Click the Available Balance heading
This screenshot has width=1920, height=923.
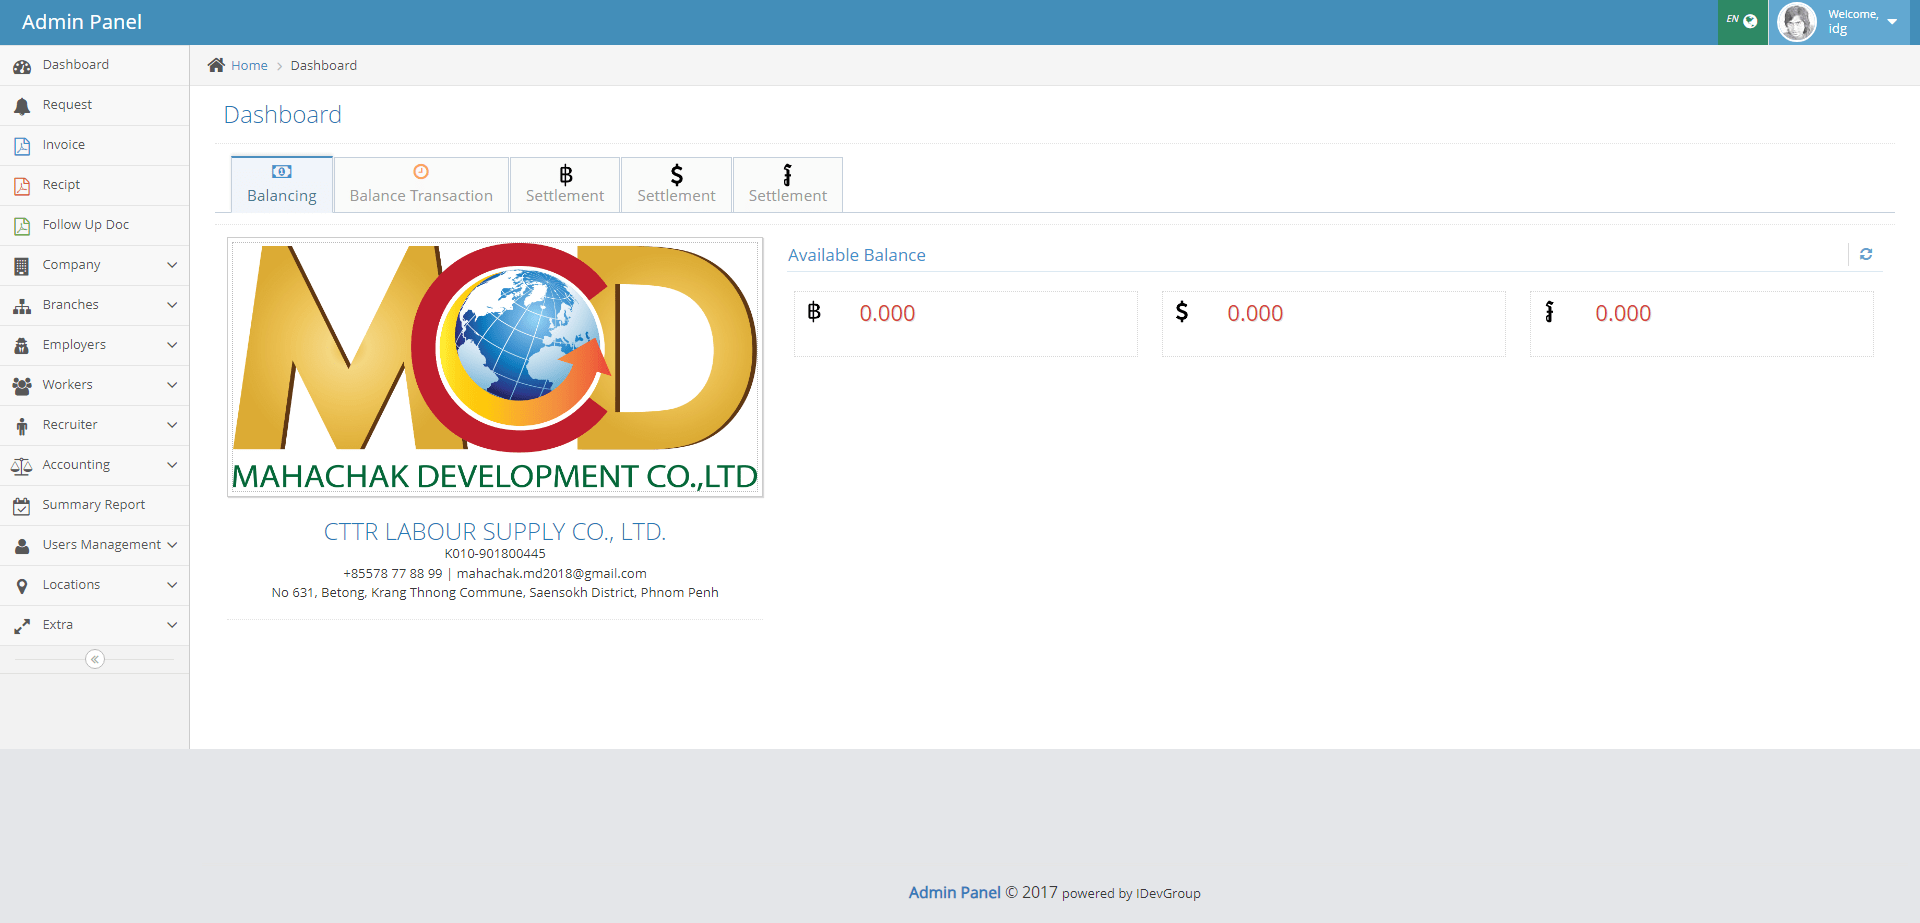[857, 255]
